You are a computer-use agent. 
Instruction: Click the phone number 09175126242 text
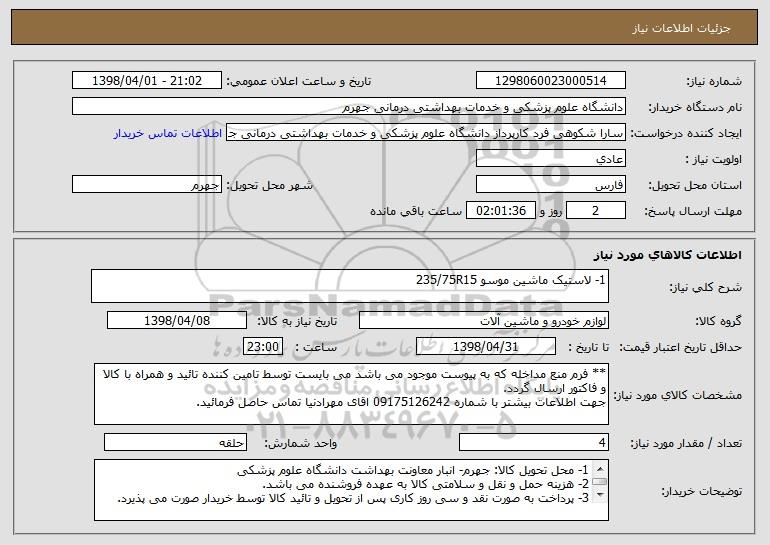pyautogui.click(x=412, y=403)
